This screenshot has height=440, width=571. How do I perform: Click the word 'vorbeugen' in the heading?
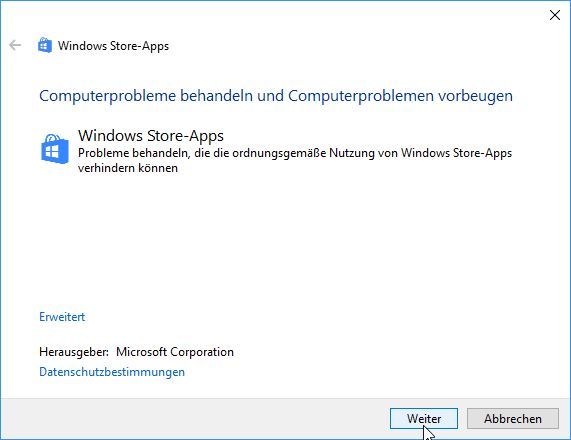coord(475,96)
